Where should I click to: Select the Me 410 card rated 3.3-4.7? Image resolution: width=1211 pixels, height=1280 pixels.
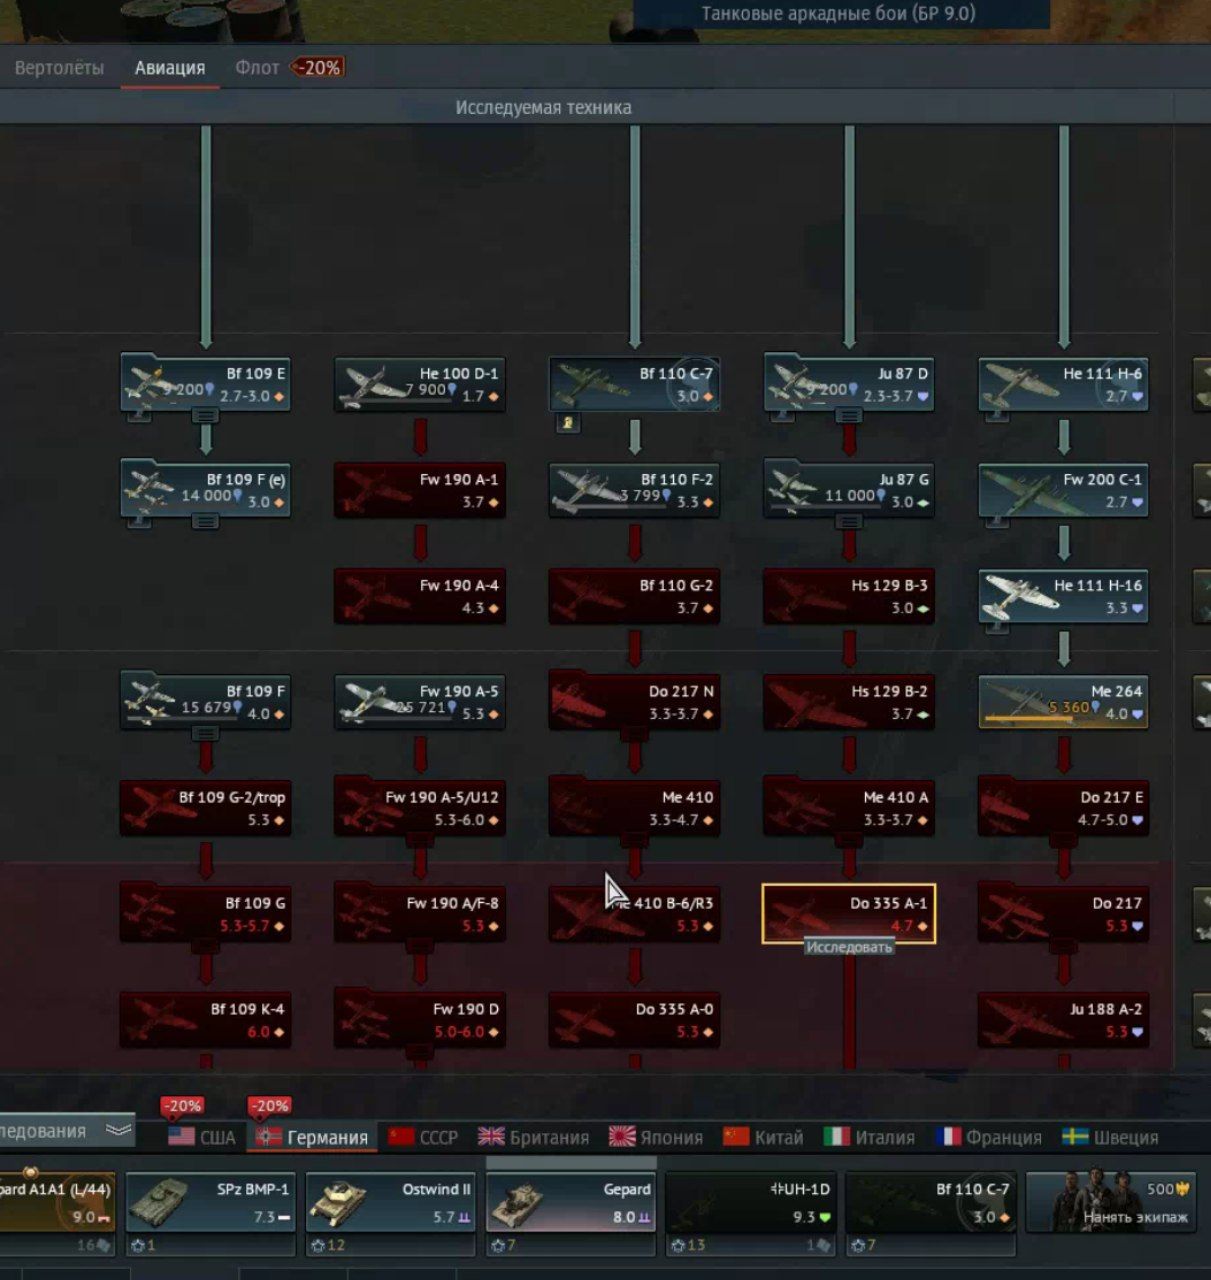click(634, 809)
